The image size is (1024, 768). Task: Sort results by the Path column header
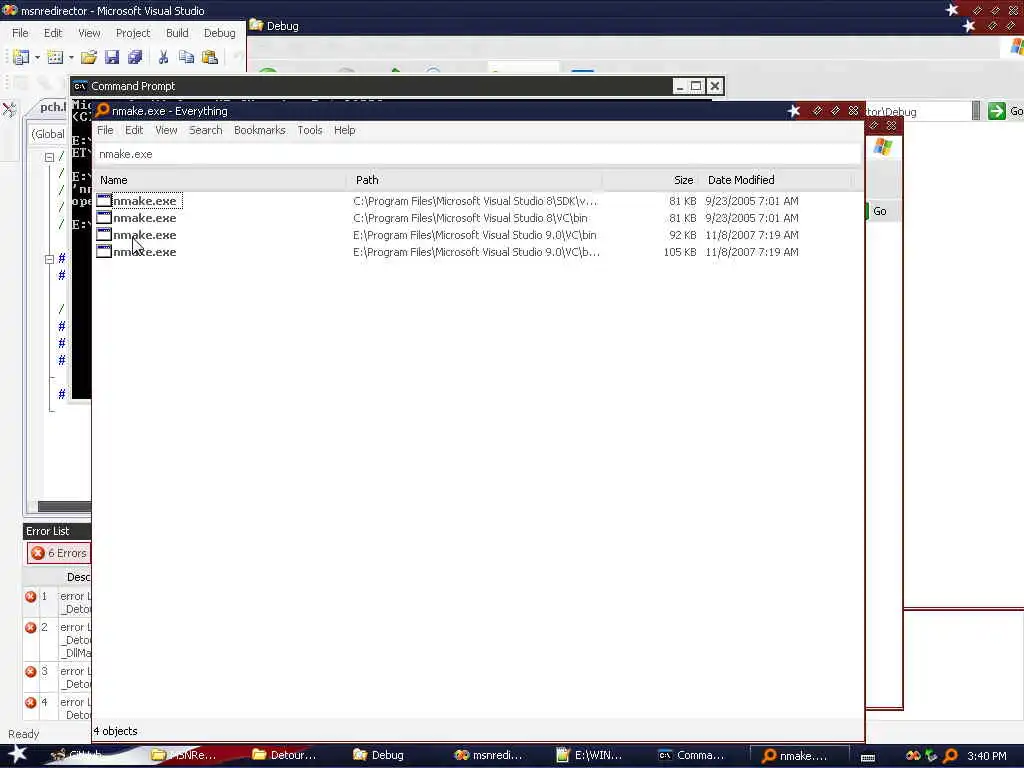click(475, 180)
